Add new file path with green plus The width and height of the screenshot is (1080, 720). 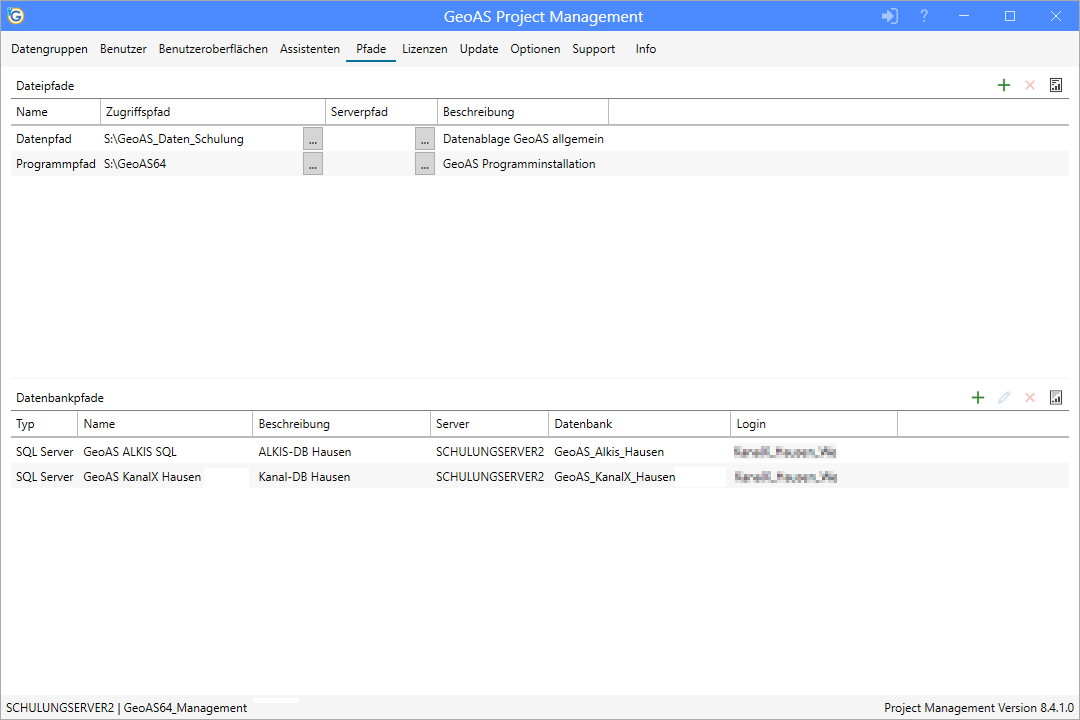click(1004, 86)
